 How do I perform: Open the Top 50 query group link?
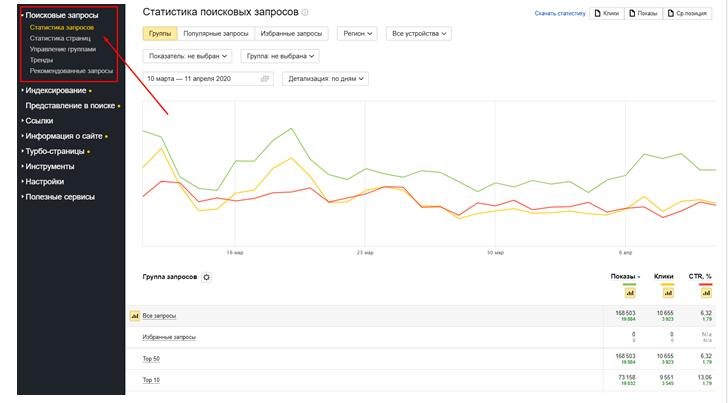152,359
